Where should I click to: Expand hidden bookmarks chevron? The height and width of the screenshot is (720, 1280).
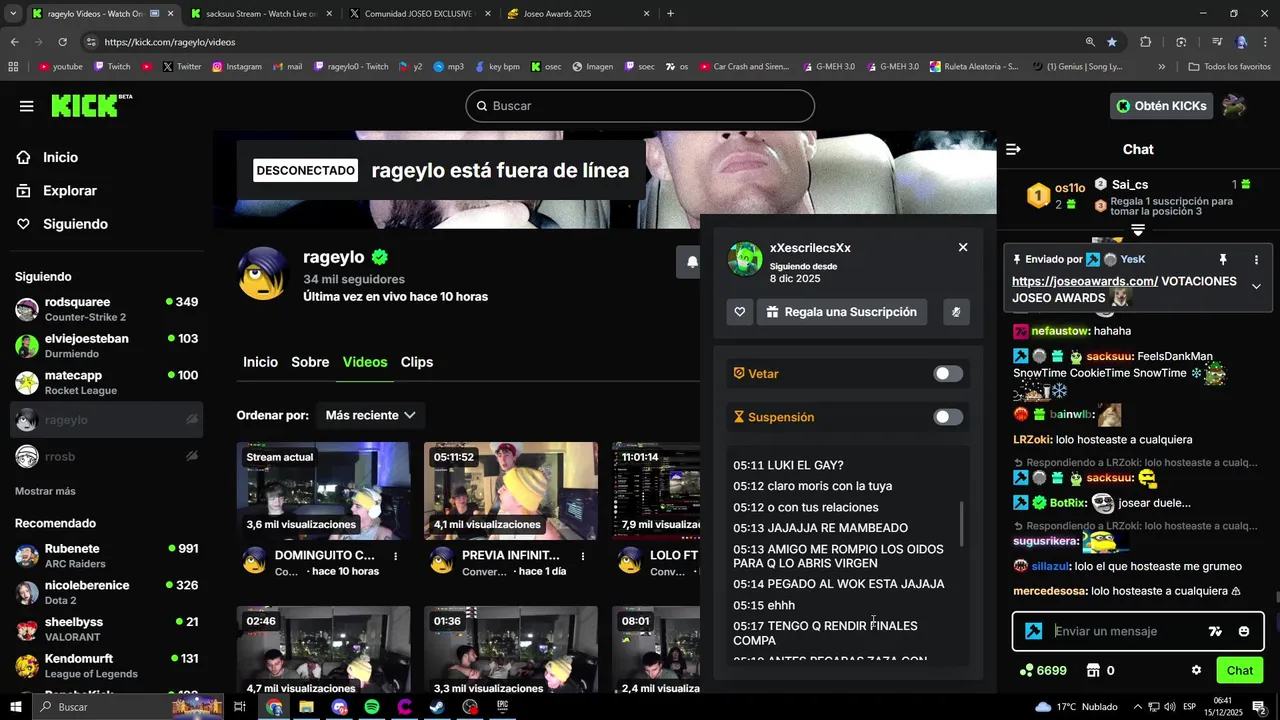[x=1161, y=67]
